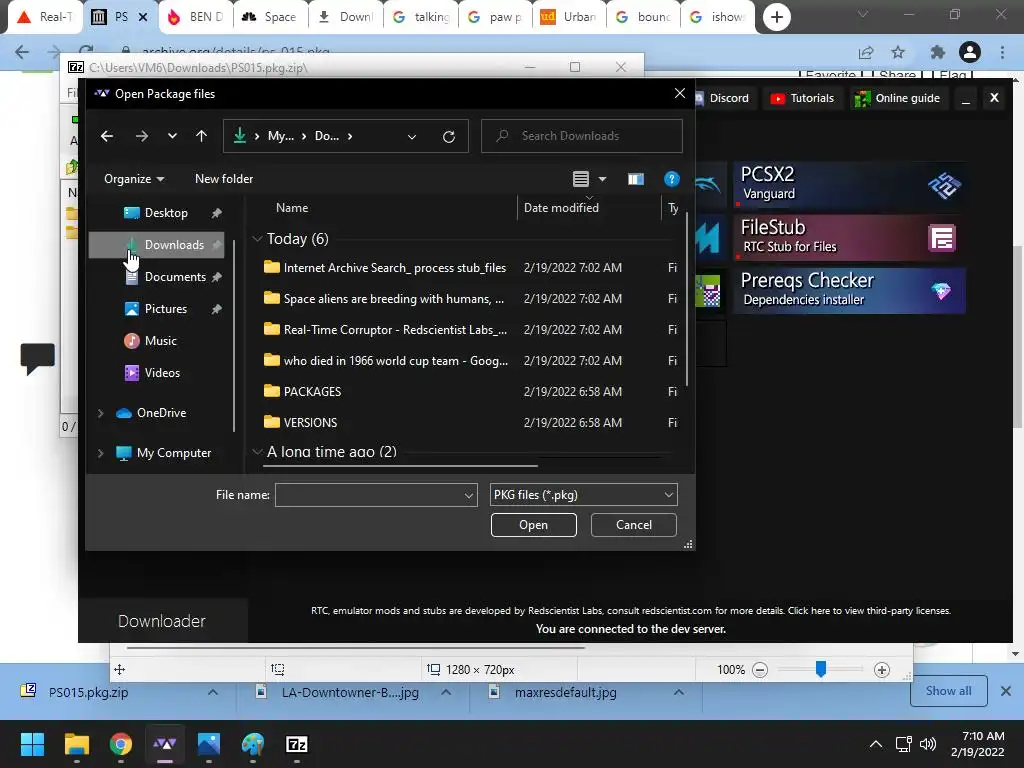The width and height of the screenshot is (1024, 768).
Task: Open the Online guide link
Action: pyautogui.click(x=898, y=98)
